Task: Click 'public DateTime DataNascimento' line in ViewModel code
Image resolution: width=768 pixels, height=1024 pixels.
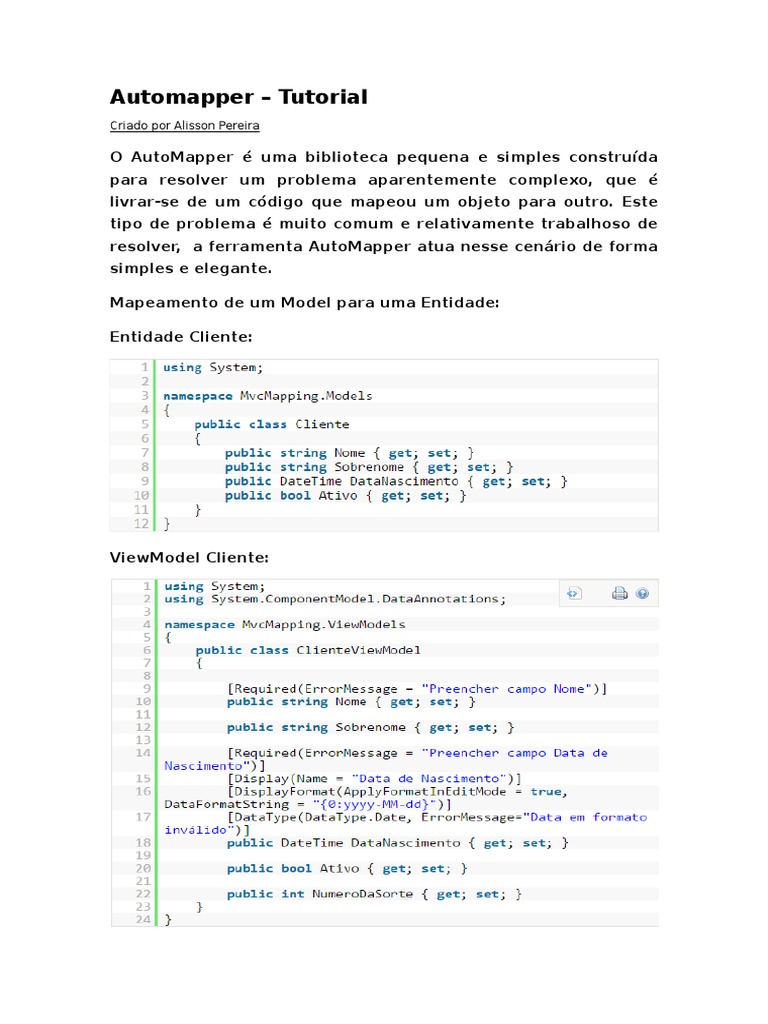Action: [398, 842]
